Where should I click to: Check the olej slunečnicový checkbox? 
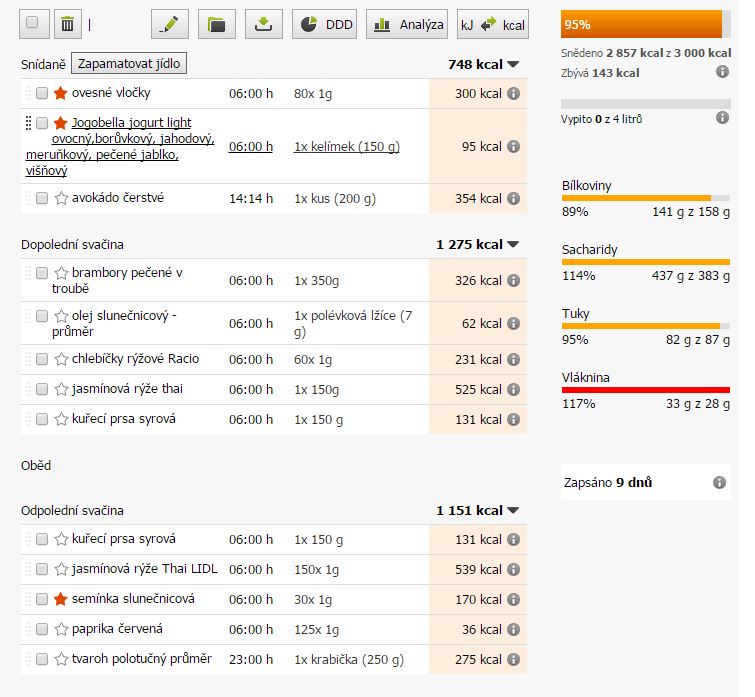pyautogui.click(x=42, y=316)
